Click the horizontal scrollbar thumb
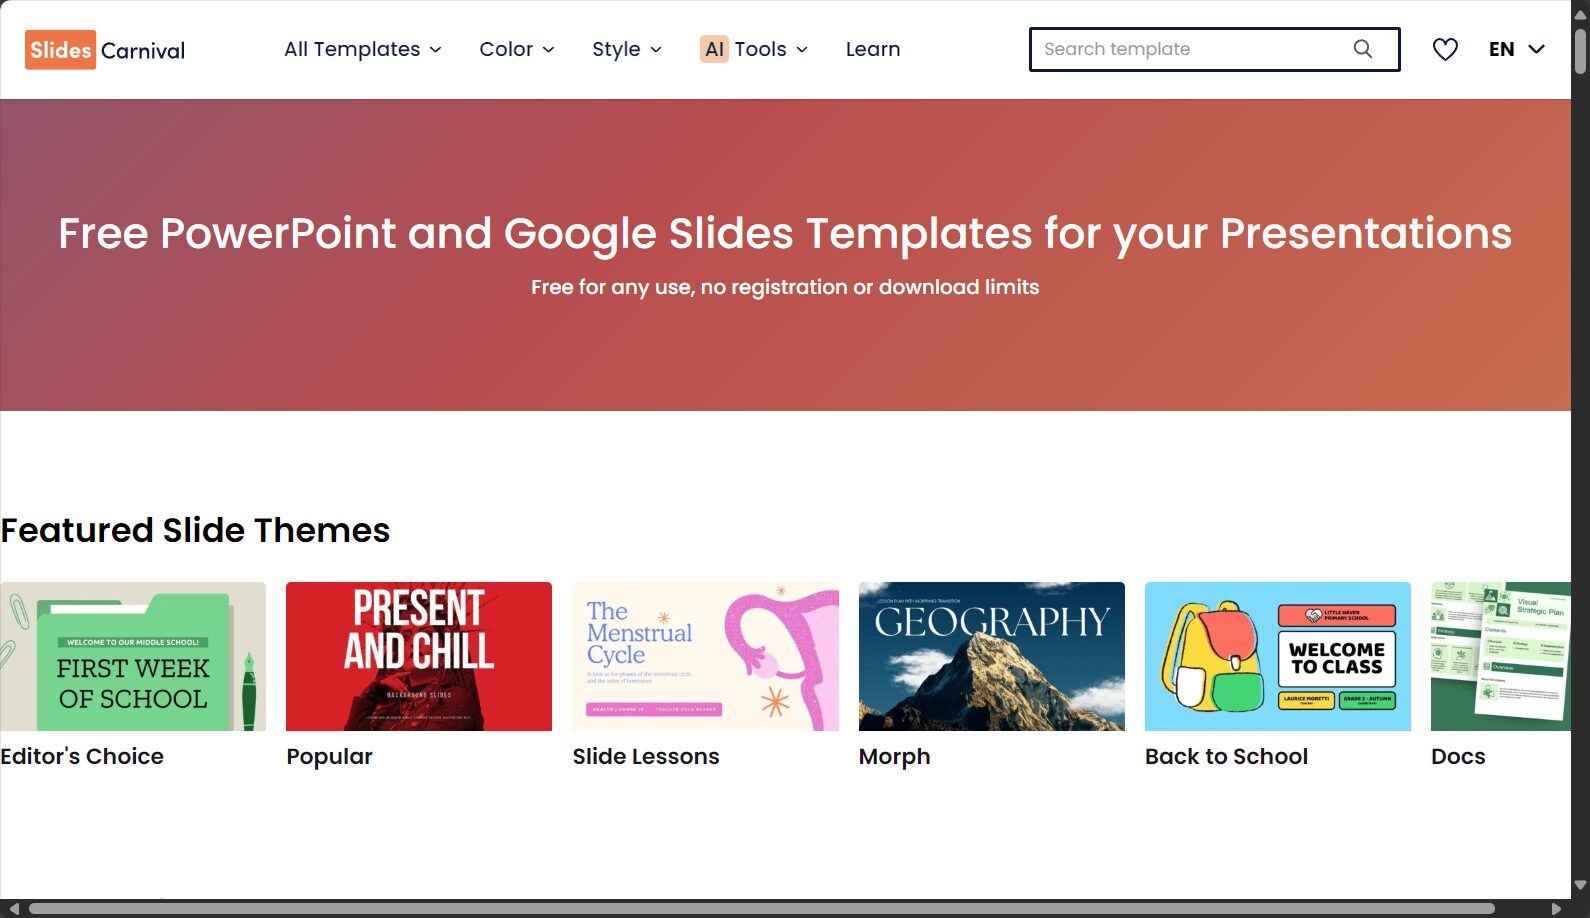 pyautogui.click(x=762, y=908)
